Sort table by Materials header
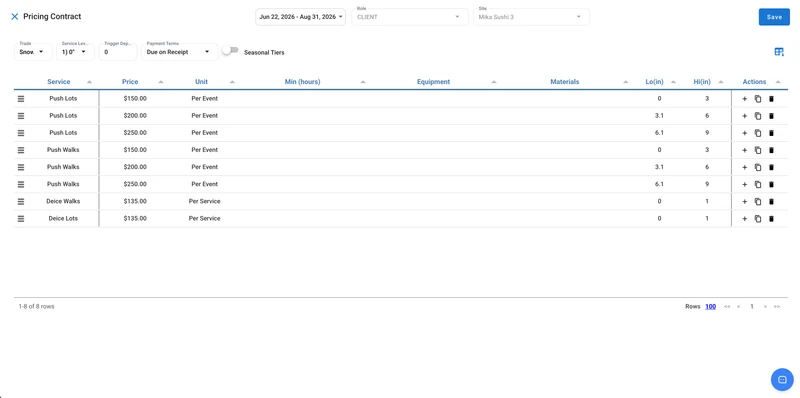Image resolution: width=800 pixels, height=398 pixels. click(x=564, y=82)
